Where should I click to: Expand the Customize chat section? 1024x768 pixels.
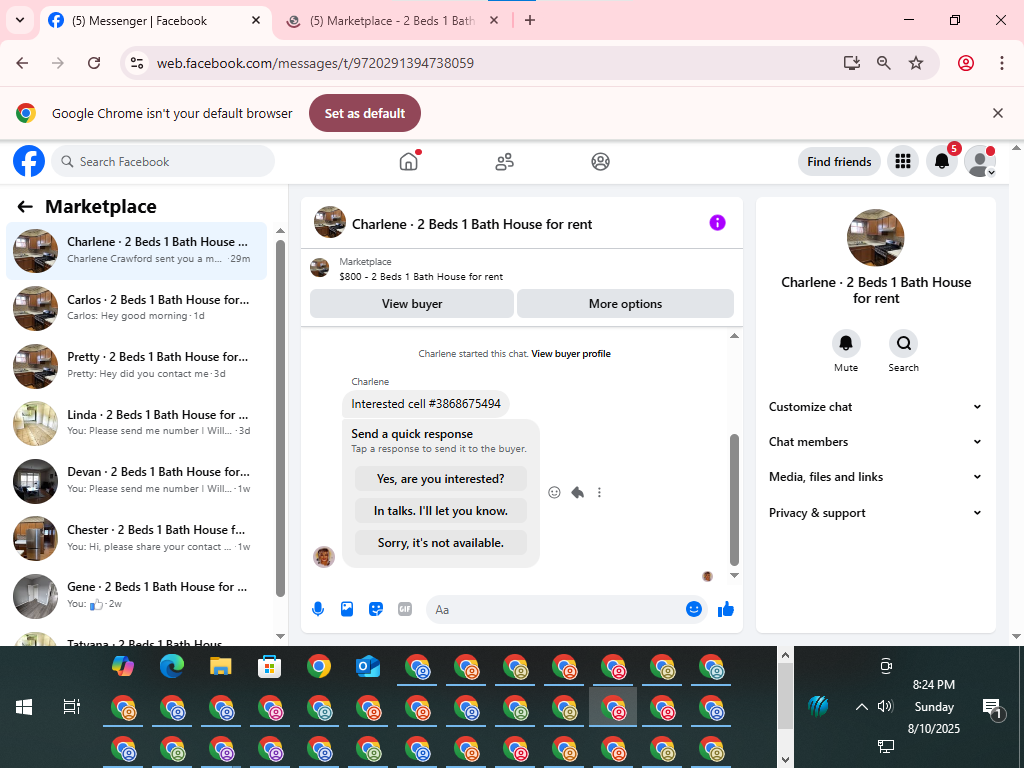coord(875,407)
